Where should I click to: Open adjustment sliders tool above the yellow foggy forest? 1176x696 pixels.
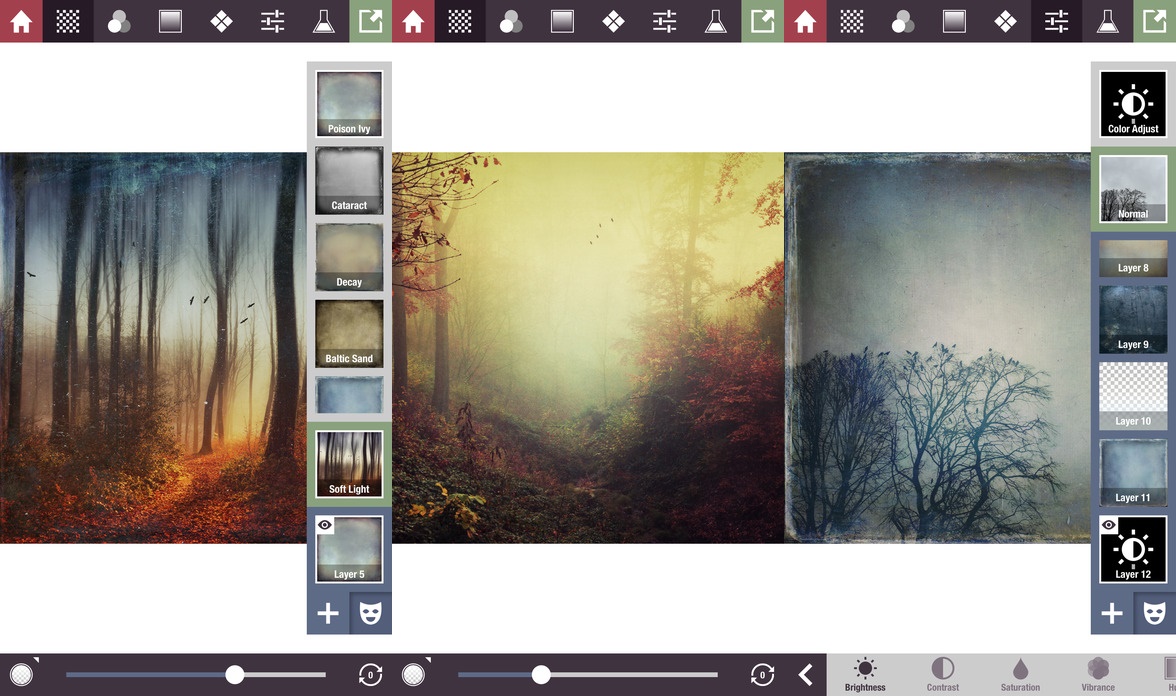[x=664, y=21]
